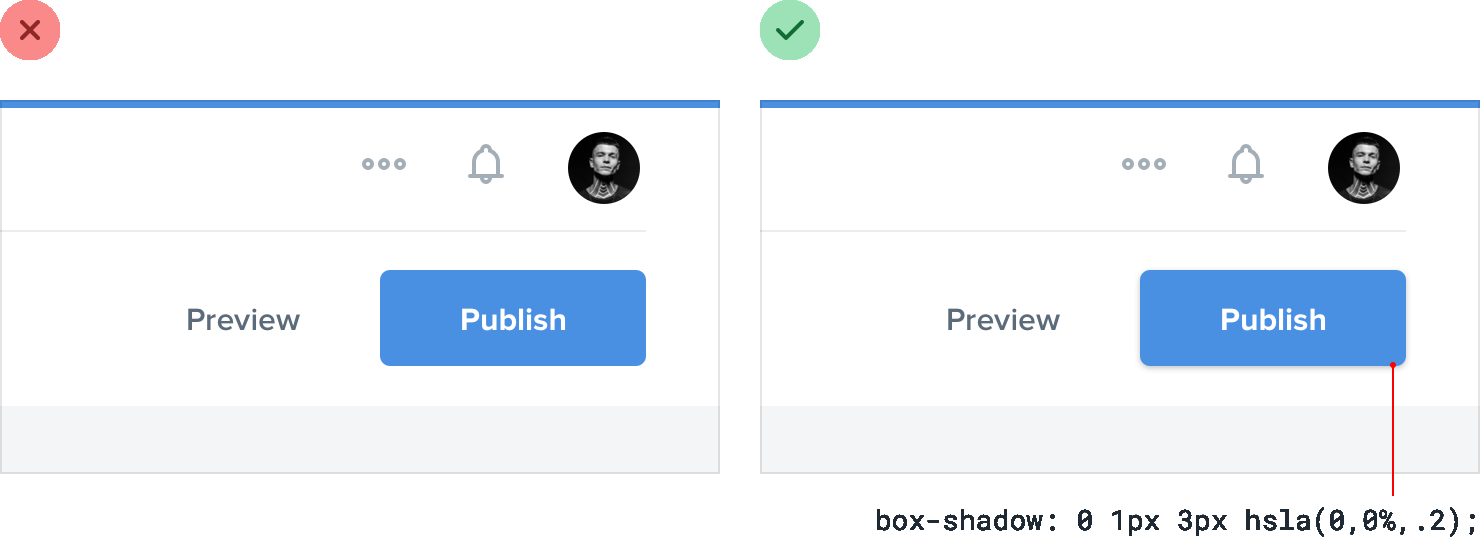Open the three-dots menu in the correct example
This screenshot has height=554, width=1480.
pyautogui.click(x=1144, y=164)
